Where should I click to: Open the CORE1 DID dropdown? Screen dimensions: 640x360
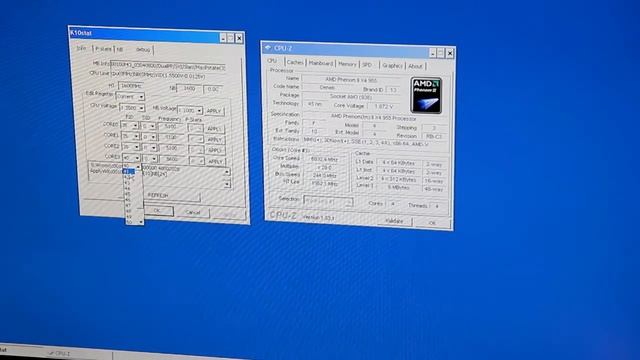(x=153, y=137)
